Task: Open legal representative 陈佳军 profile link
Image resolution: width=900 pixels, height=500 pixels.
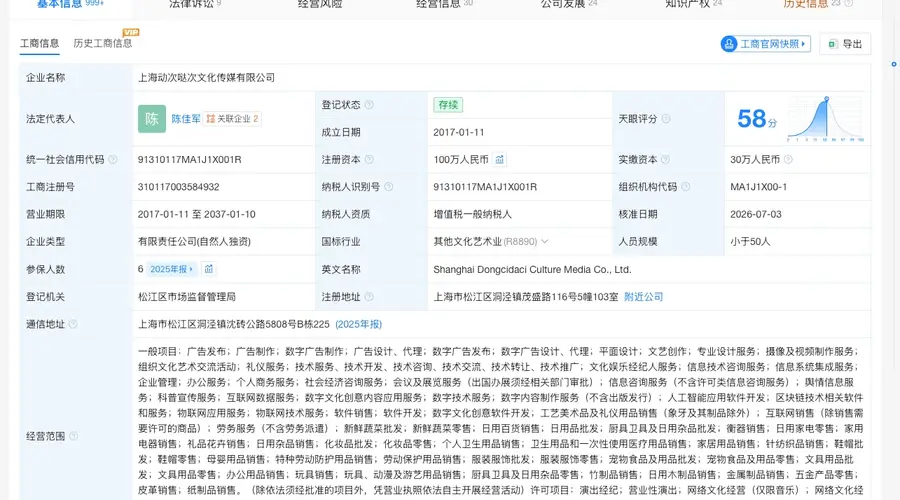Action: [x=186, y=119]
